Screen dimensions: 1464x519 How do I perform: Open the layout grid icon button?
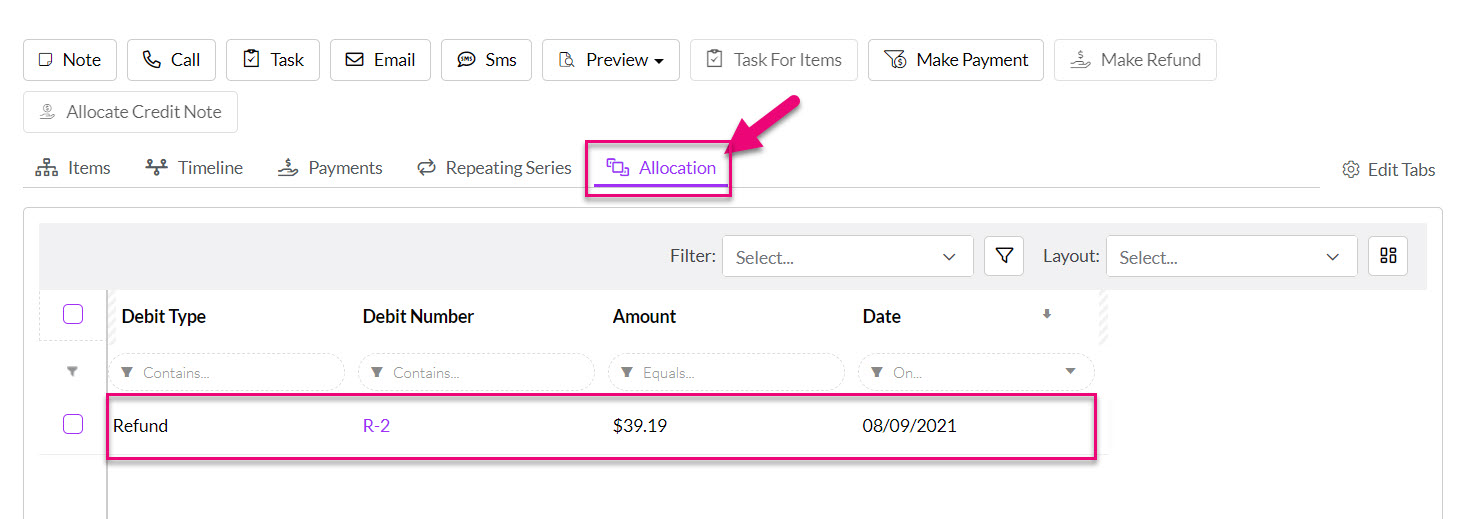[x=1388, y=256]
